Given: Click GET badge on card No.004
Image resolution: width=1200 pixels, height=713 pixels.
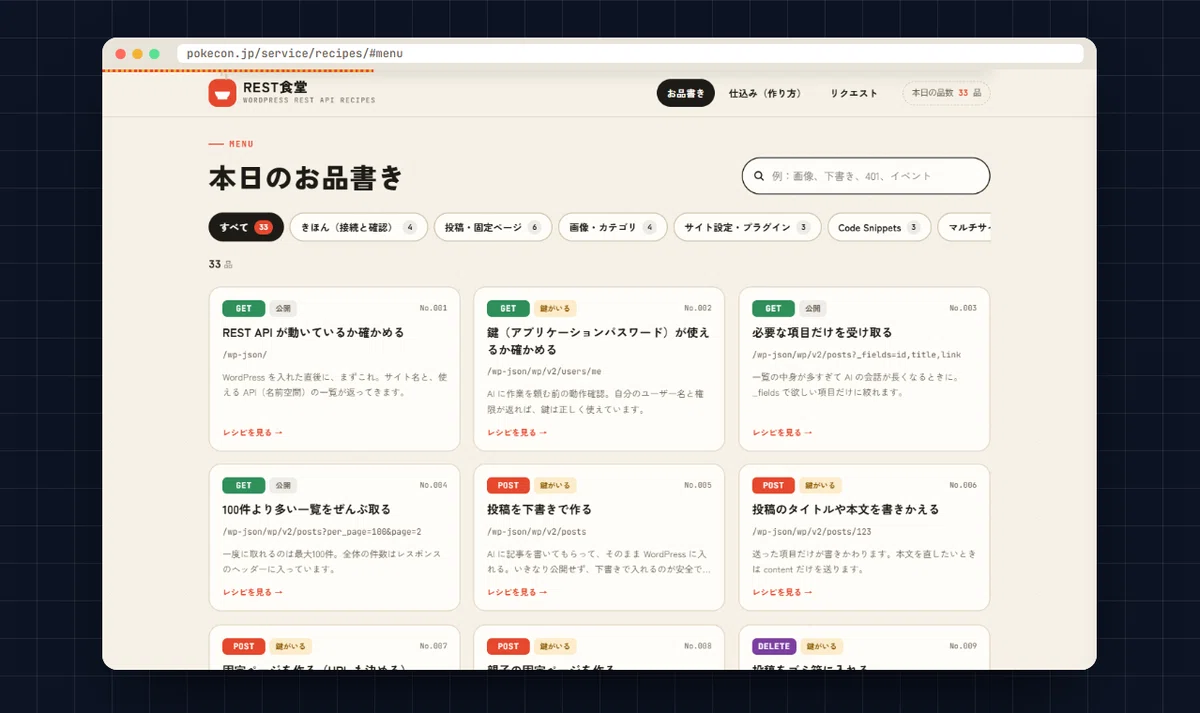Looking at the screenshot, I should (243, 485).
